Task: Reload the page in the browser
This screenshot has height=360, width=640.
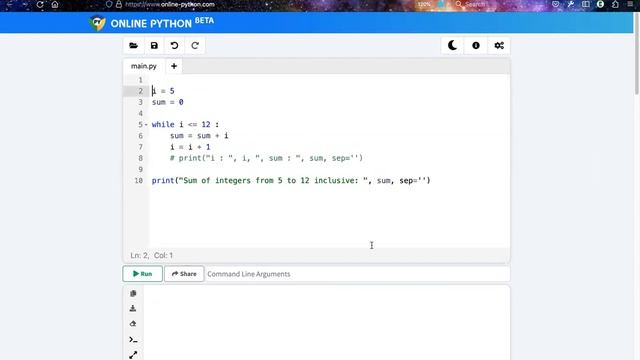Action: coord(40,4)
